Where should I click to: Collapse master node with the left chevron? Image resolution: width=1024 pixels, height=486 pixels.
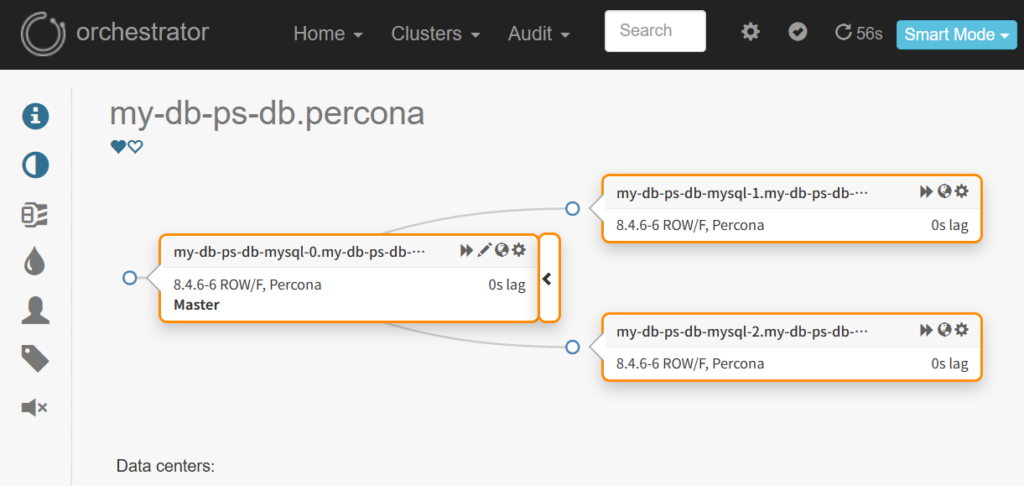tap(548, 279)
